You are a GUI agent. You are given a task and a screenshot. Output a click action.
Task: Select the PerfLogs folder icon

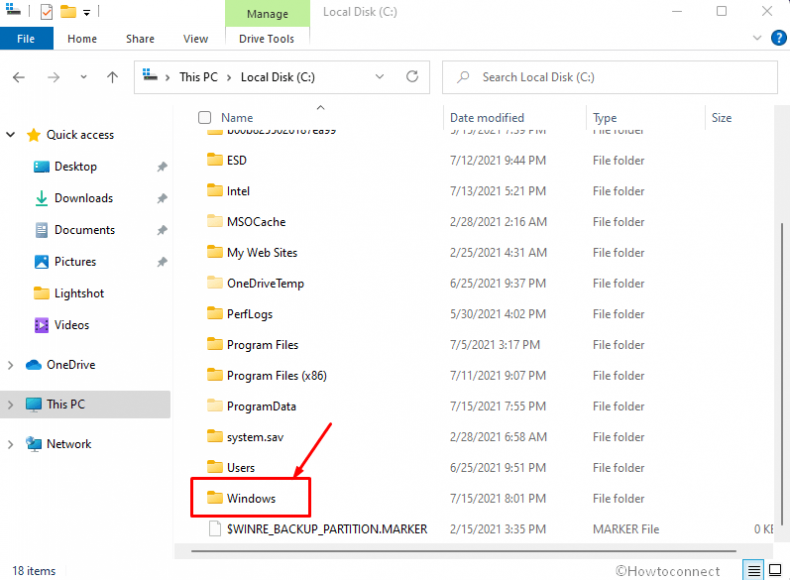pos(215,313)
